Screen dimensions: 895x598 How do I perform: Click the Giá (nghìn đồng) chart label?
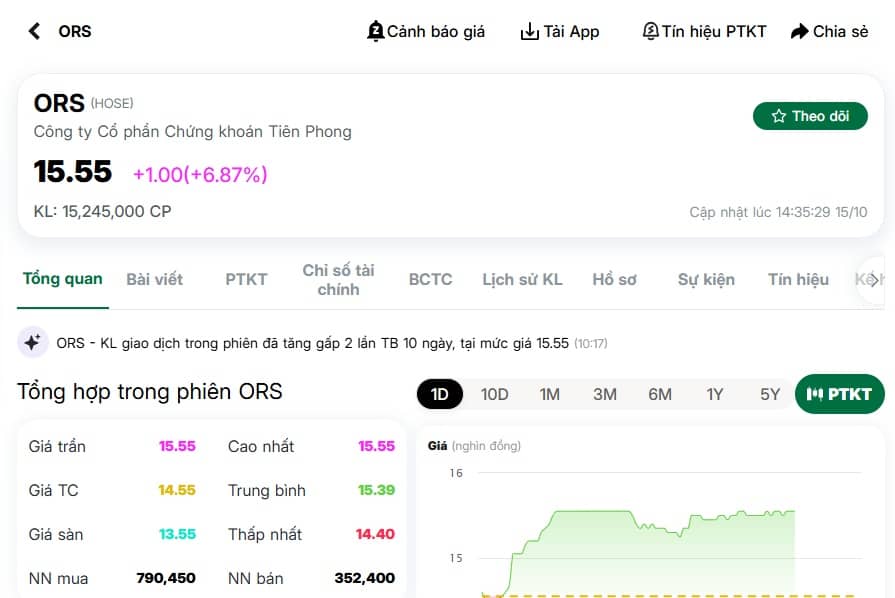coord(474,446)
